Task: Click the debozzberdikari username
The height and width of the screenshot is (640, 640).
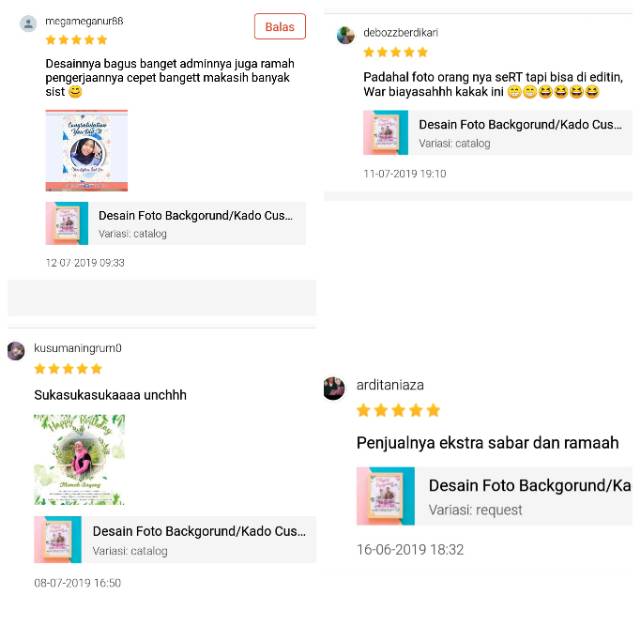Action: (400, 32)
